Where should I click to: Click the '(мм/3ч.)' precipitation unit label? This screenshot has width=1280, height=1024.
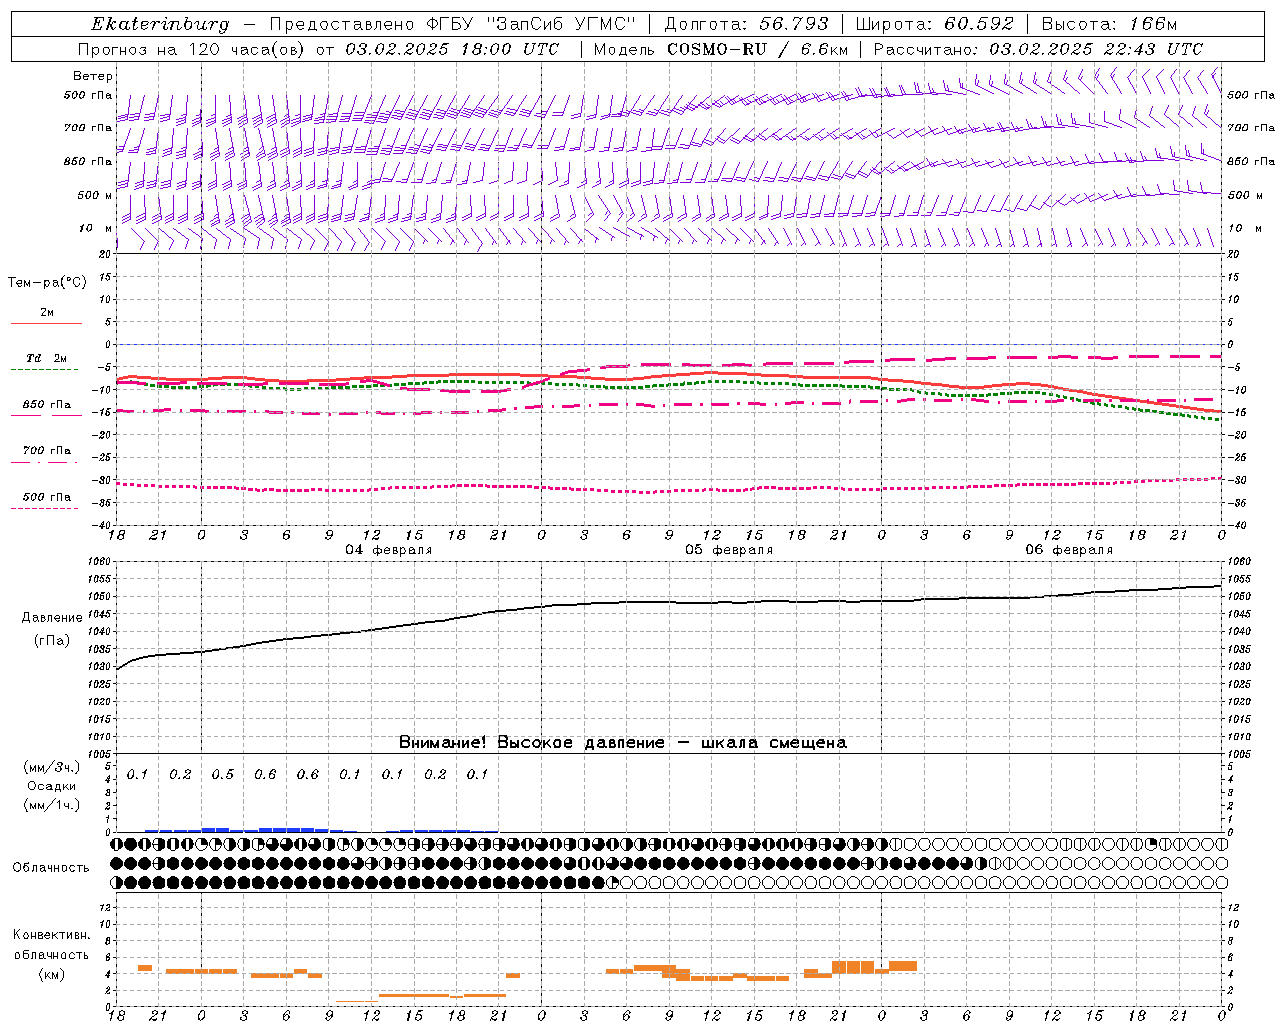click(52, 767)
